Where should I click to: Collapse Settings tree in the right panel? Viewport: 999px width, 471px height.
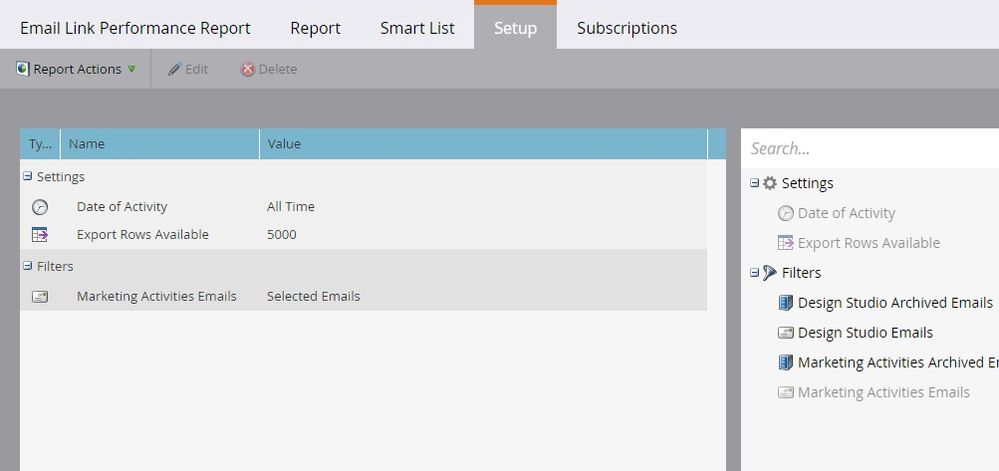[x=755, y=183]
